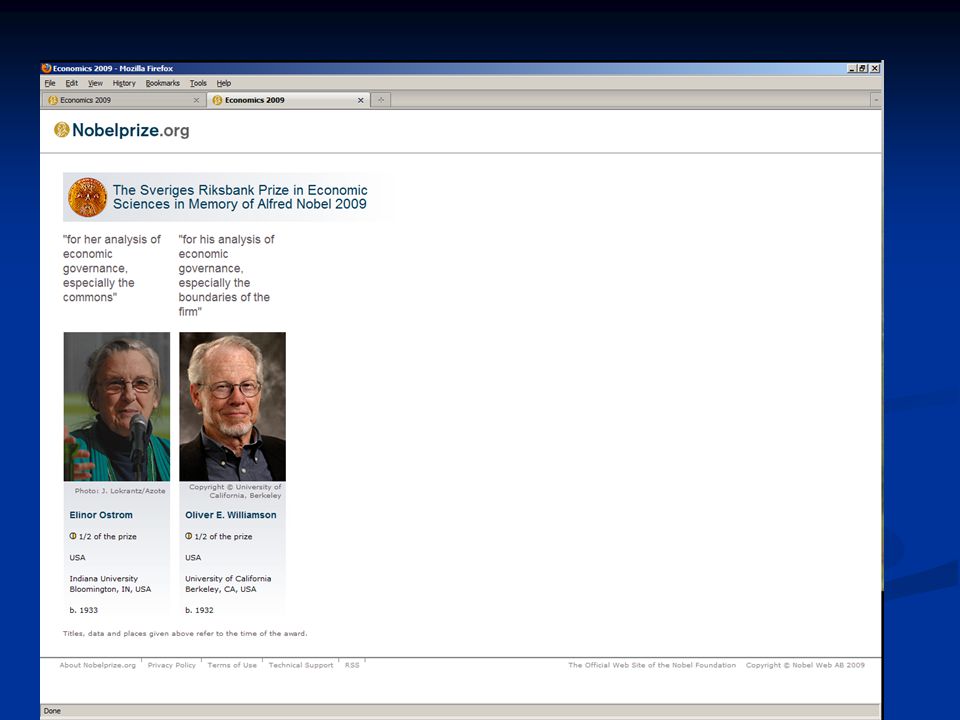Click 'The Official Web Site of the Nobel Foundation'
The height and width of the screenshot is (720, 960).
point(652,665)
